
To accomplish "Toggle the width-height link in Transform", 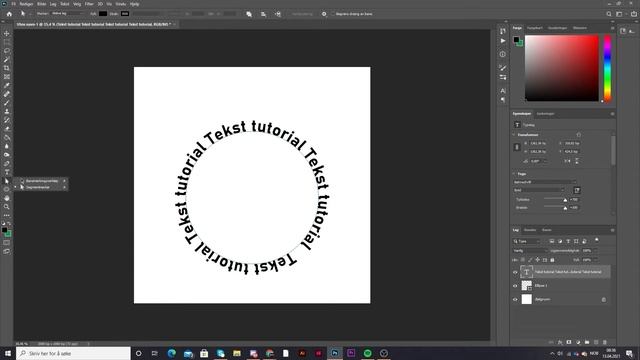I will click(517, 147).
